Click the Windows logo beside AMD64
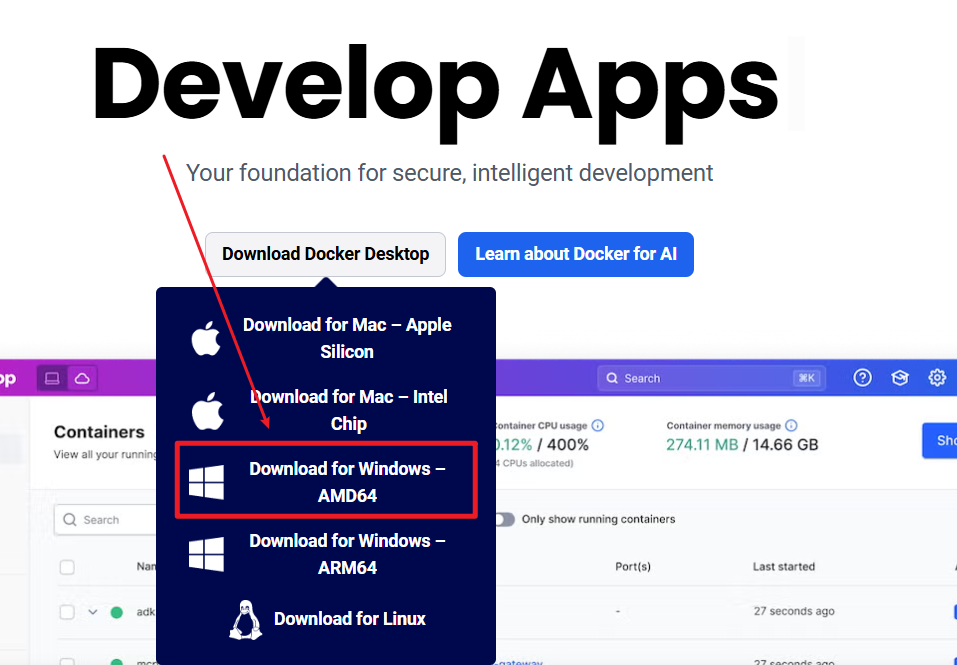Image resolution: width=957 pixels, height=665 pixels. pos(206,482)
